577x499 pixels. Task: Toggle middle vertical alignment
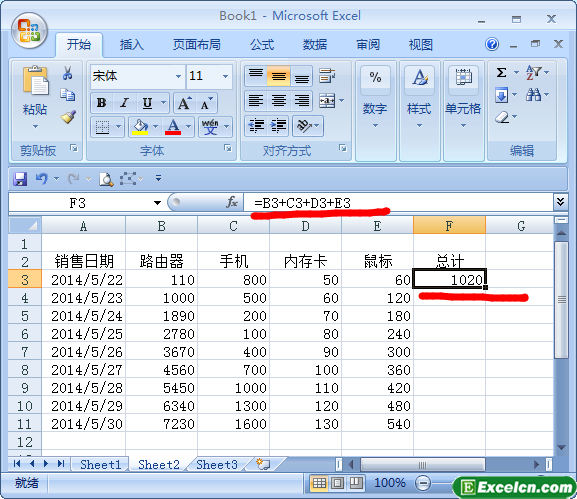(x=279, y=75)
